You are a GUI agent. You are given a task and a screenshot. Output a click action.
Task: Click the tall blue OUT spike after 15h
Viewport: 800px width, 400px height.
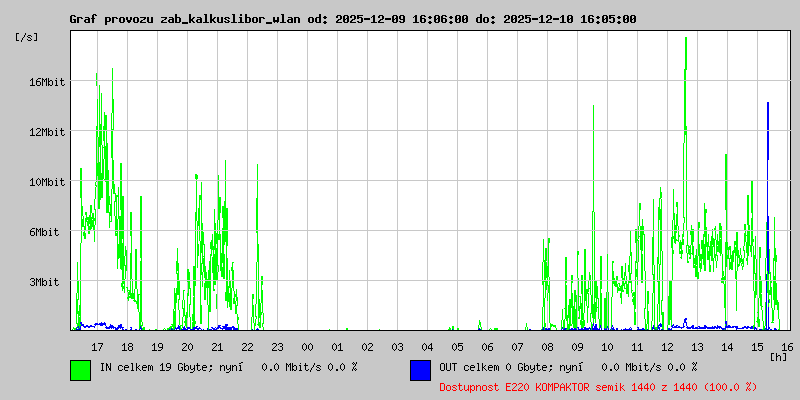(768, 214)
